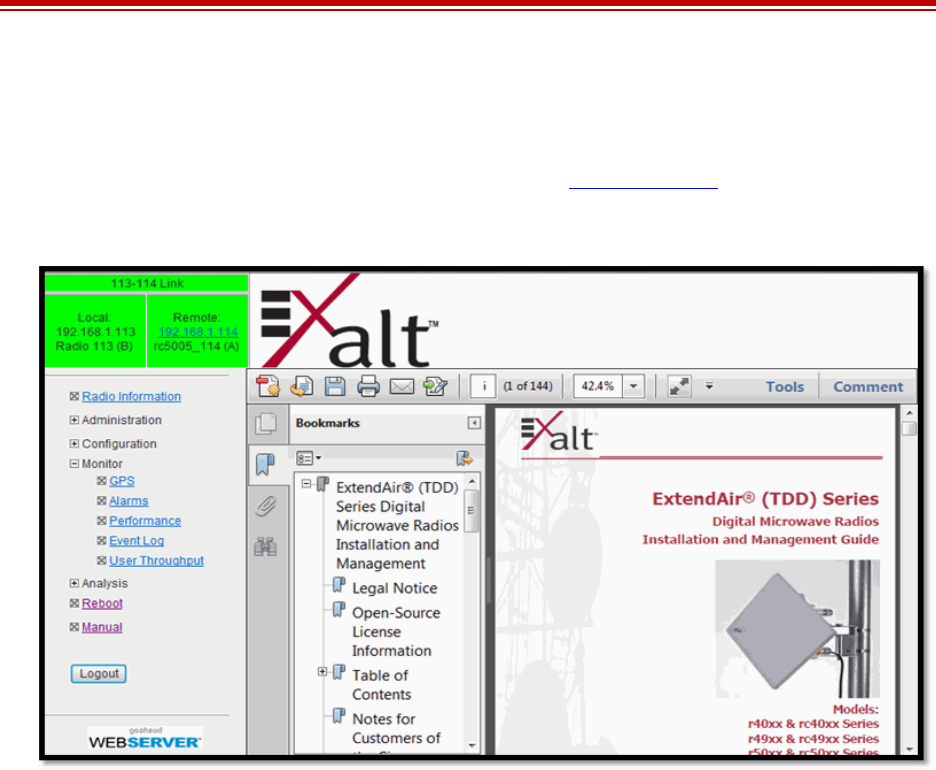Open the bookmarks options menu
This screenshot has width=936, height=770.
coord(309,458)
